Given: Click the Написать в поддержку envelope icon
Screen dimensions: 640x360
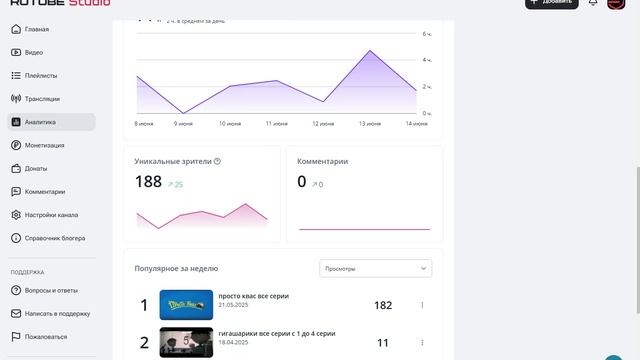Looking at the screenshot, I should 16,313.
